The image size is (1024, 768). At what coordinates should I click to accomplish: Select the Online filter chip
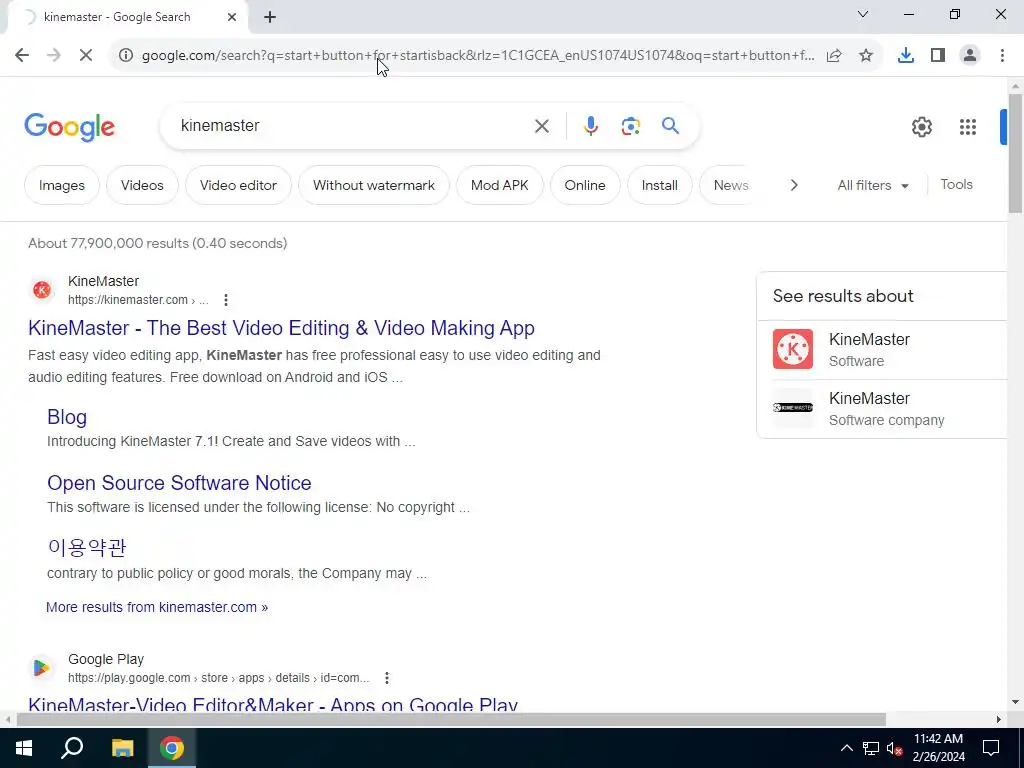coord(584,185)
